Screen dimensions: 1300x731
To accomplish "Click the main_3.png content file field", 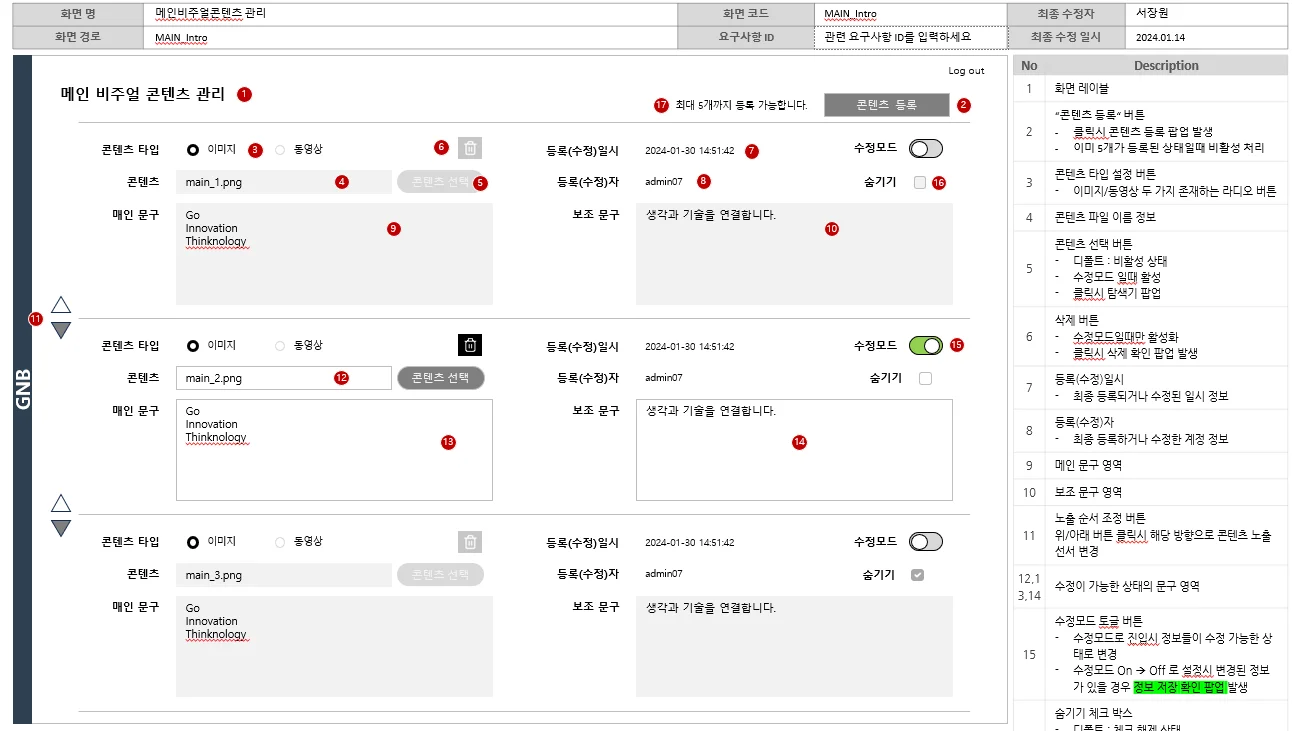I will tap(284, 575).
